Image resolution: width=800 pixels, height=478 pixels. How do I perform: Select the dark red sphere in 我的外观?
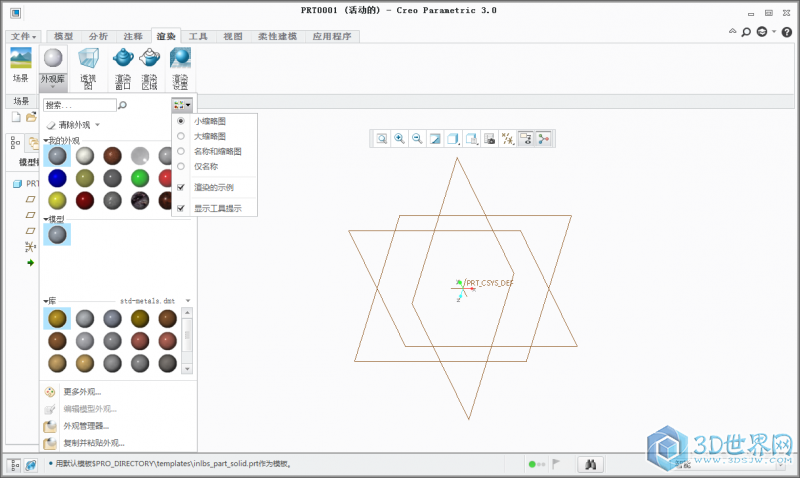pyautogui.click(x=85, y=200)
